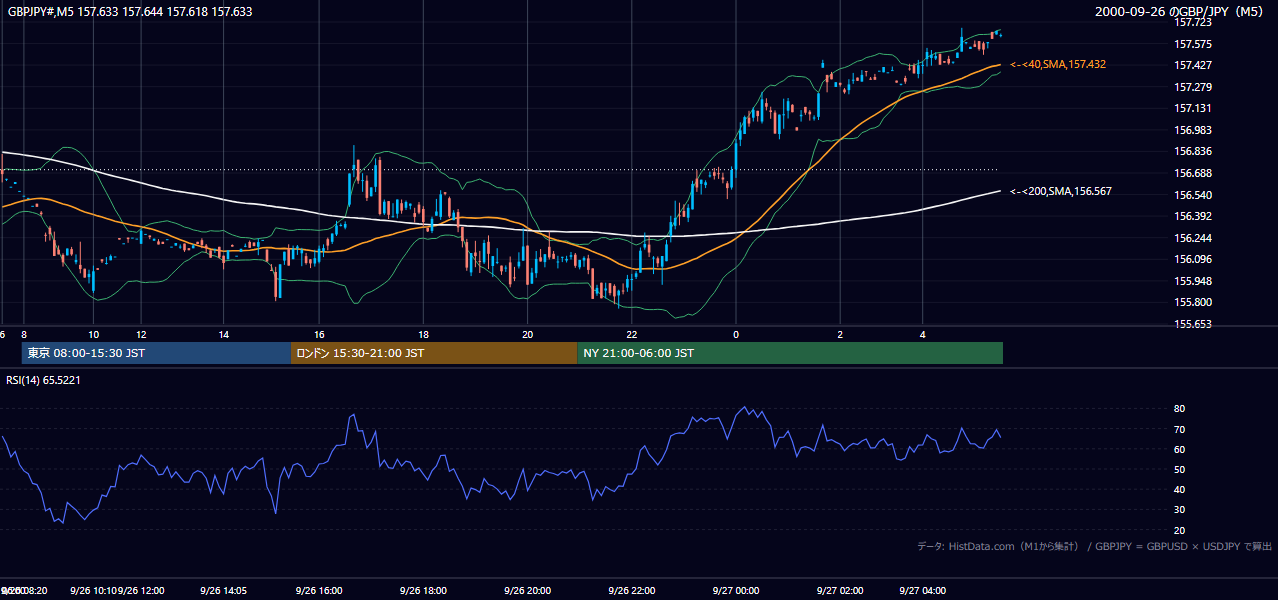Click price axis value 157.575
Viewport: 1278px width, 600px height.
point(1193,45)
